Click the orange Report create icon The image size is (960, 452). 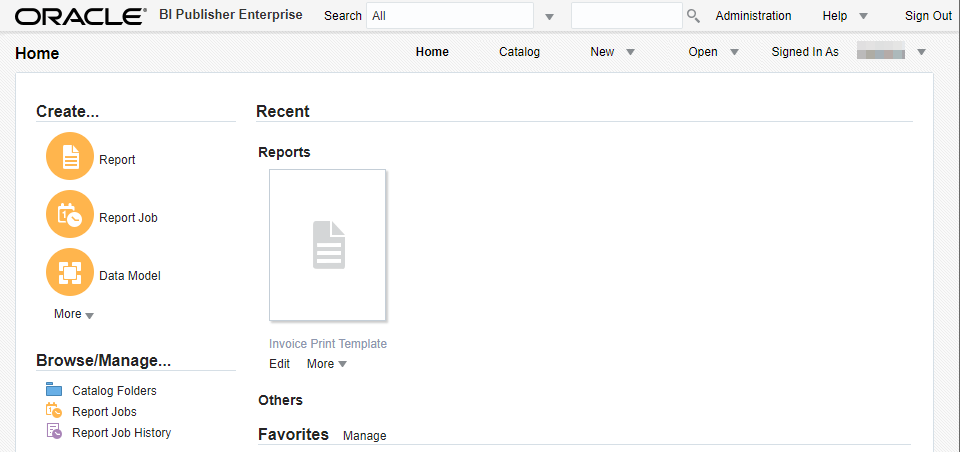[x=70, y=156]
